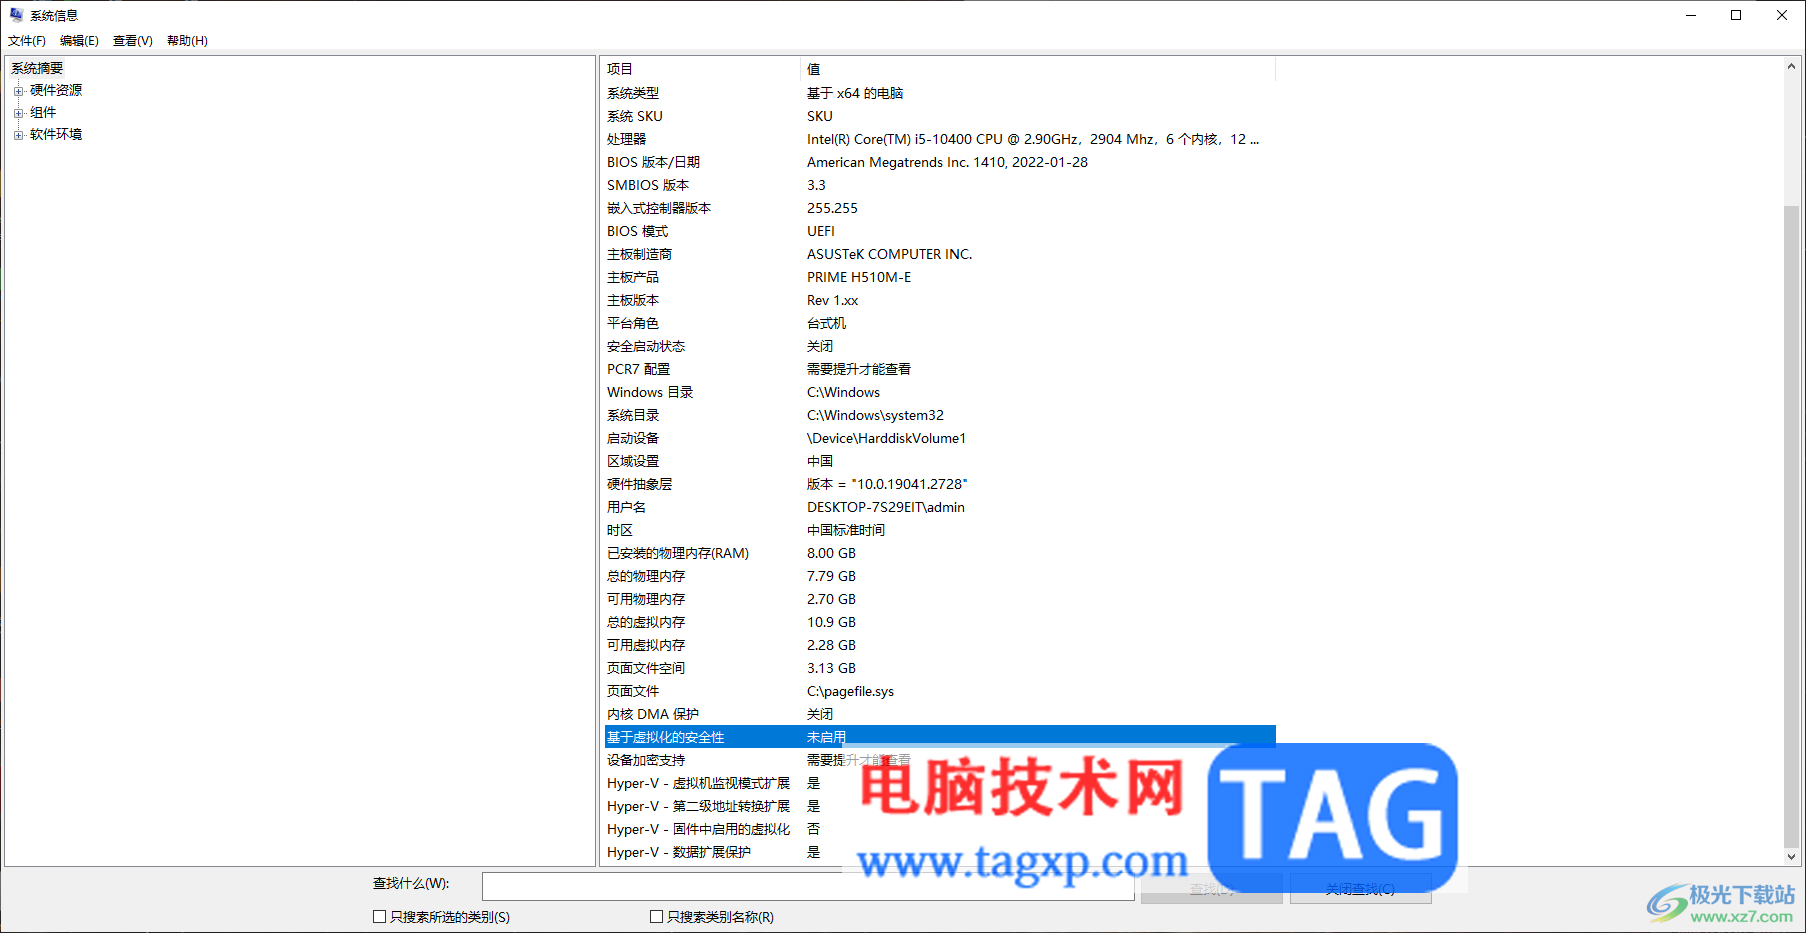1806x933 pixels.
Task: Click the scrollbar down arrow
Action: coord(1791,857)
